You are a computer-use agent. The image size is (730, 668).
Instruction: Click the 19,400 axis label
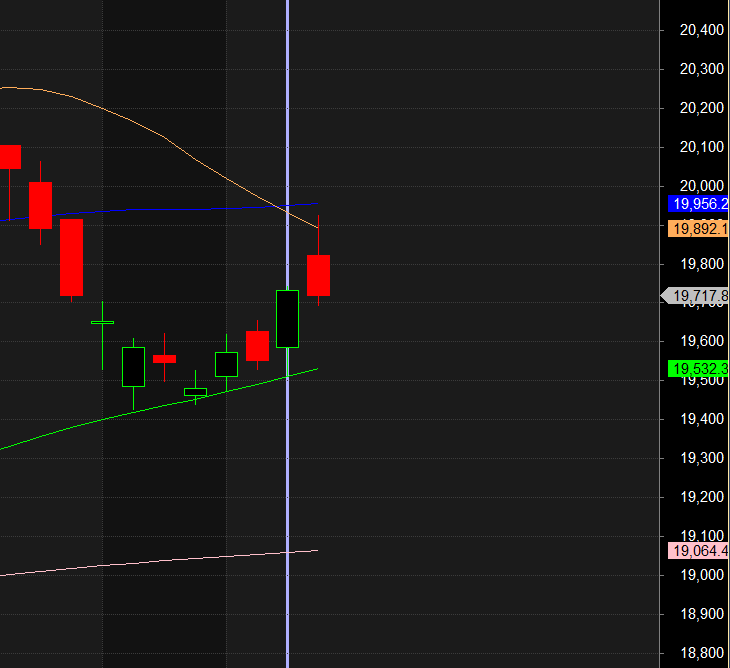coord(702,419)
